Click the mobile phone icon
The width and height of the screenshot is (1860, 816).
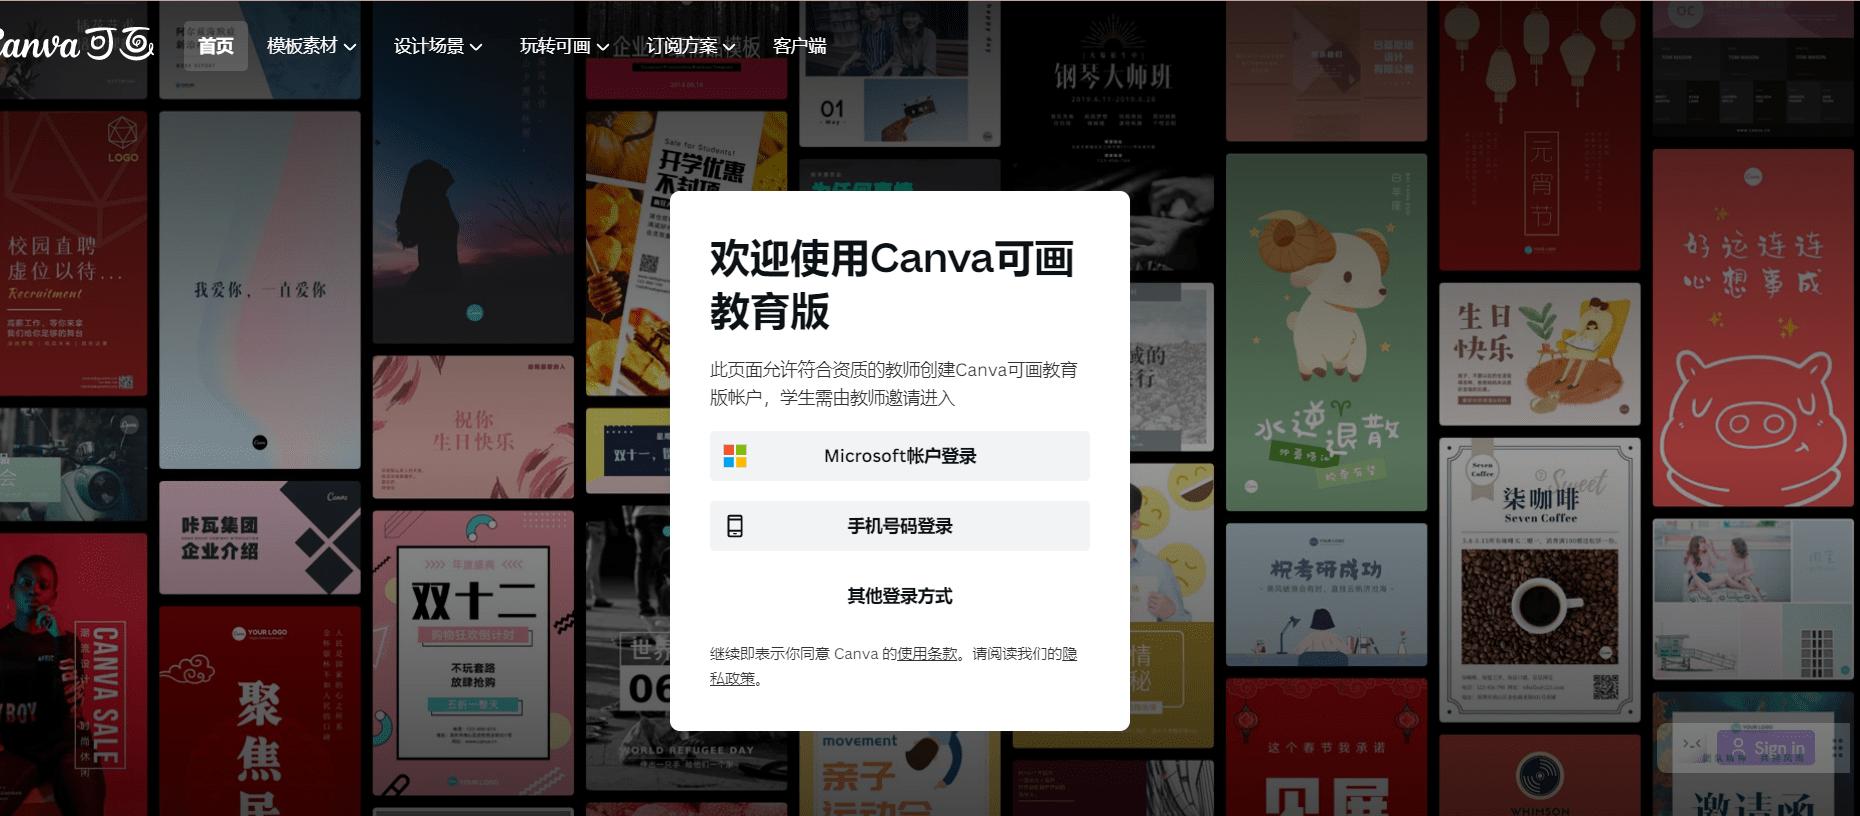tap(735, 526)
